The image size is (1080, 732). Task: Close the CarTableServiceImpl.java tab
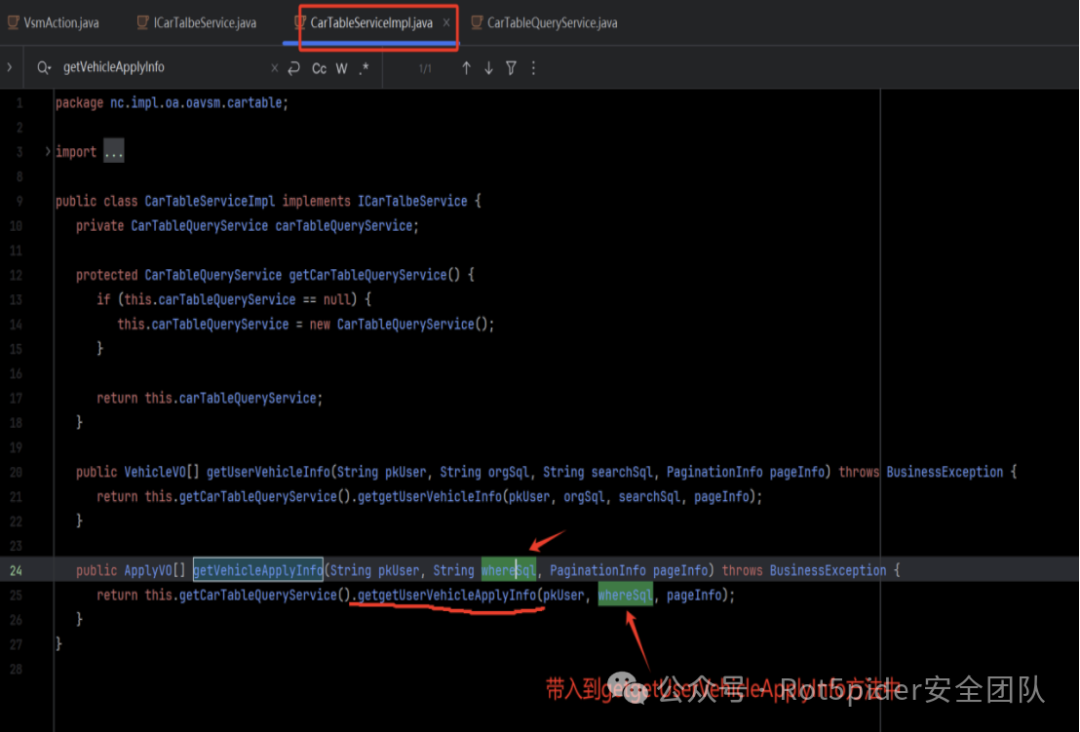coord(446,23)
